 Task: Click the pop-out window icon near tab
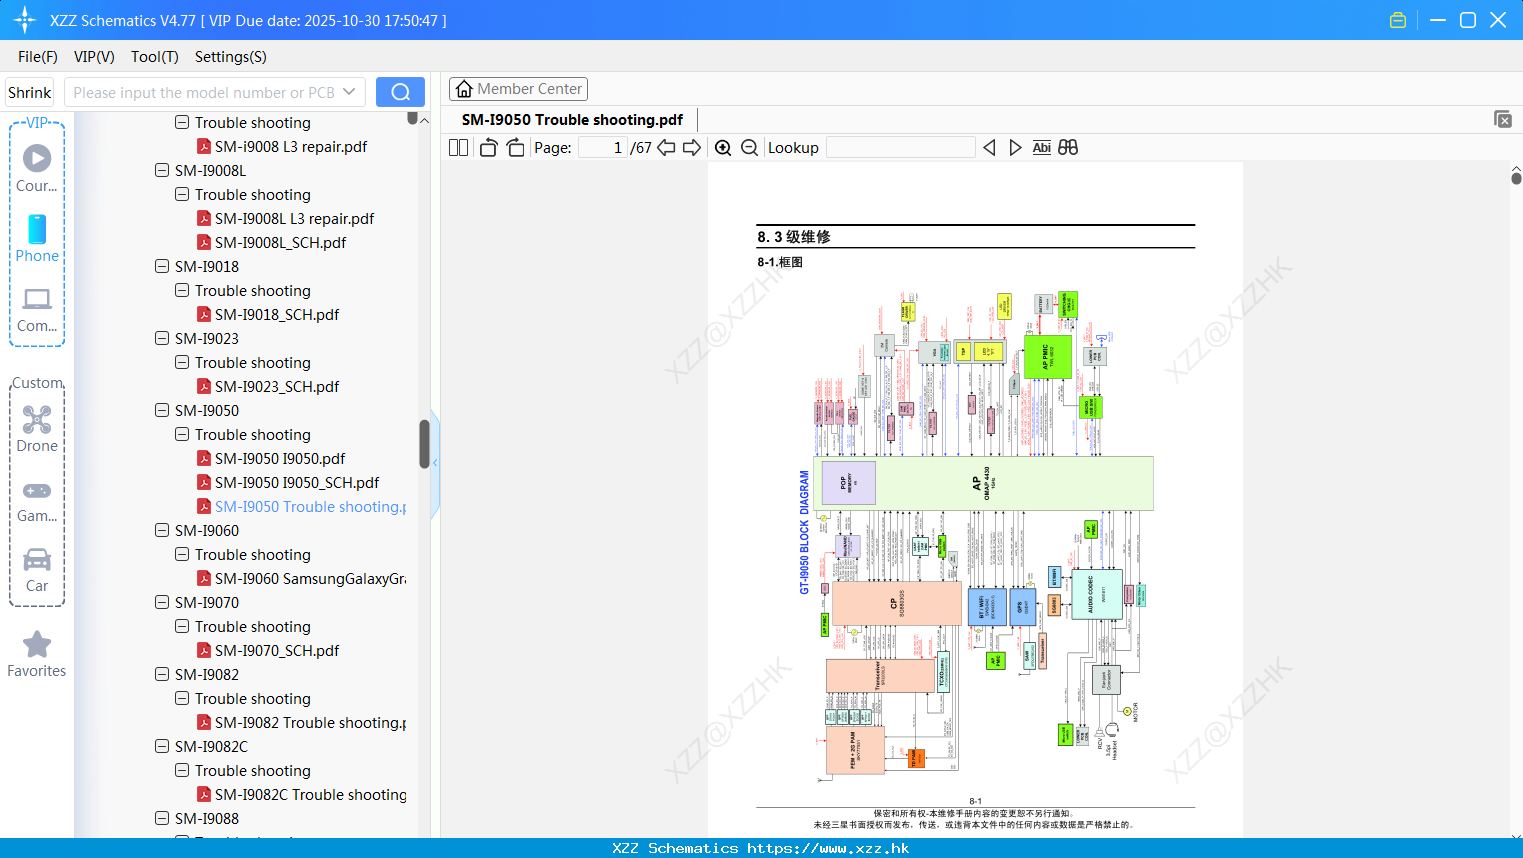pos(1503,119)
